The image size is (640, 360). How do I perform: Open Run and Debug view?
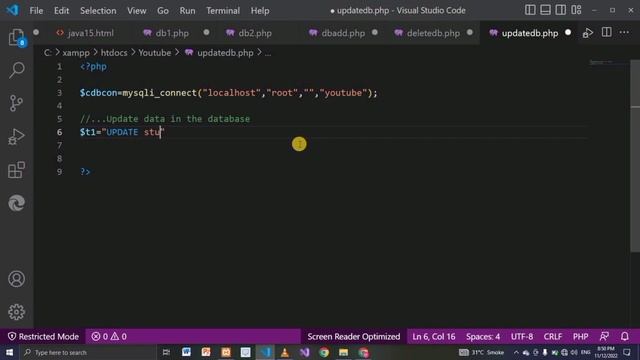(x=16, y=137)
